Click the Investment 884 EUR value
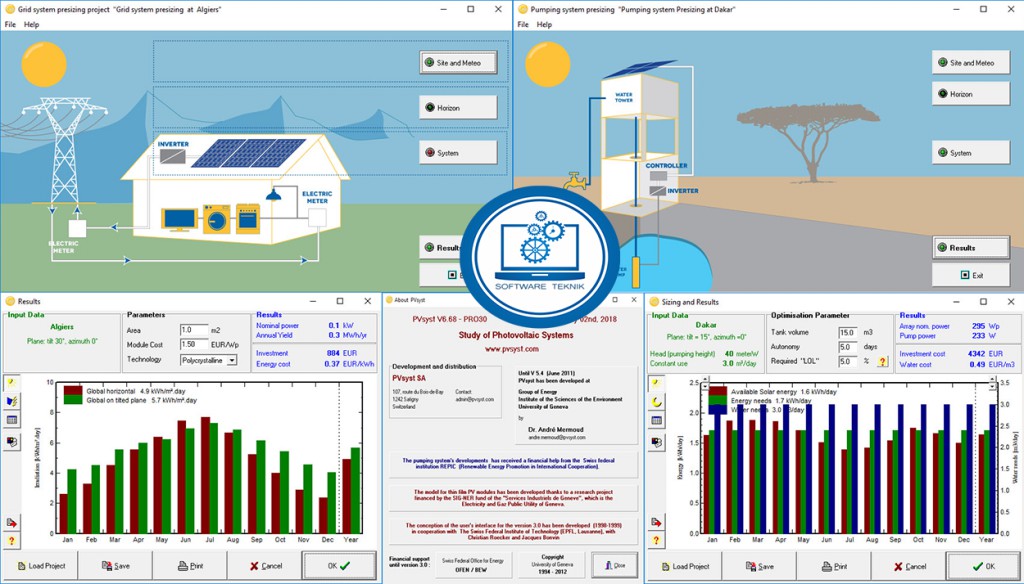This screenshot has width=1024, height=584. (342, 353)
